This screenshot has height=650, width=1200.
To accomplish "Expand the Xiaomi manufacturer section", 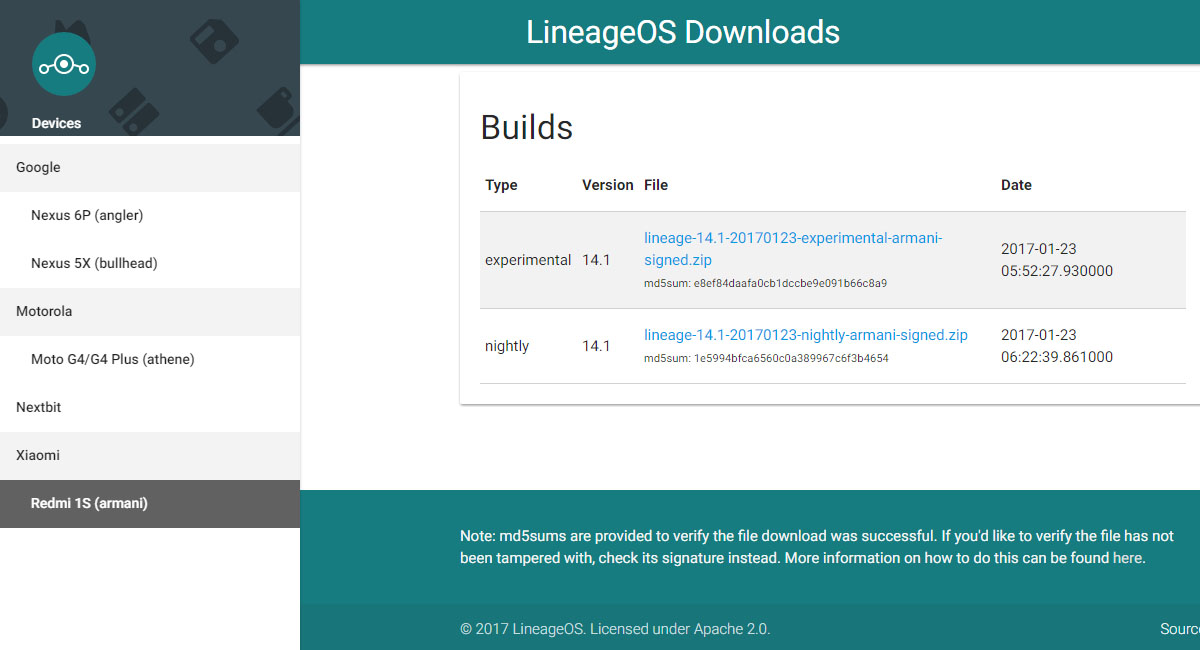I will (36, 455).
